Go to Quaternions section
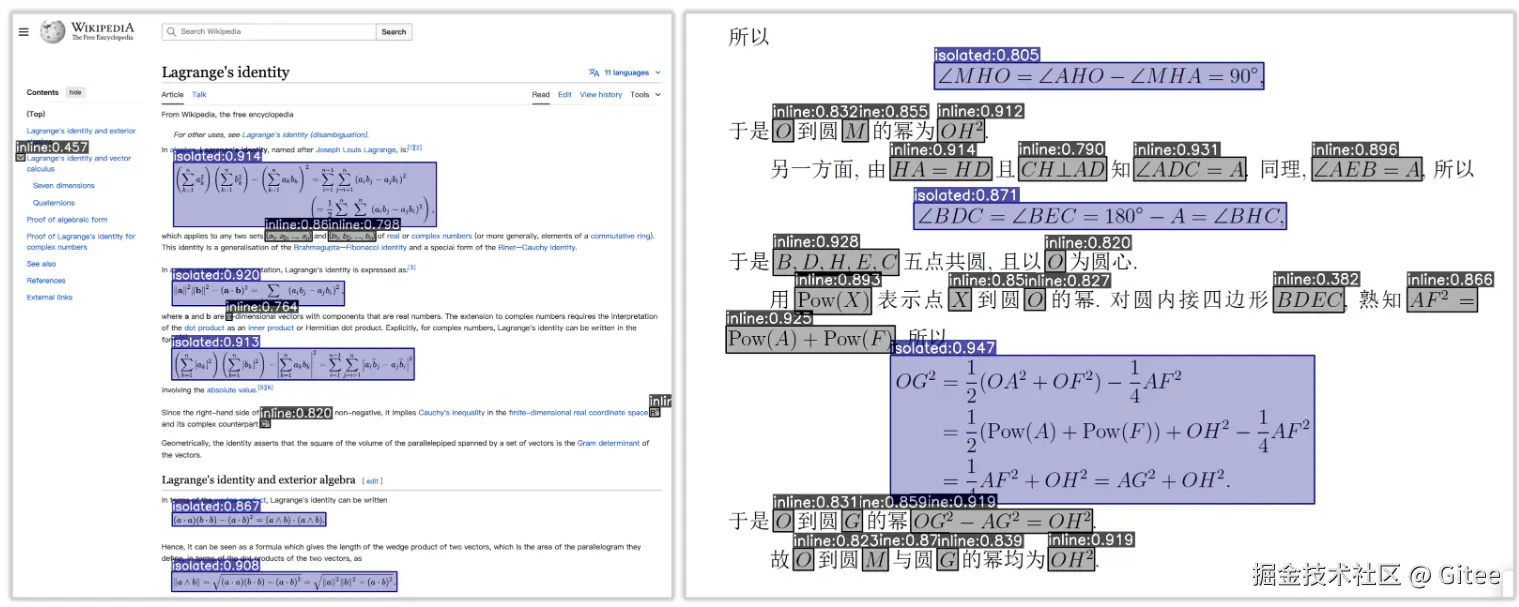The width and height of the screenshot is (1519, 607). [x=54, y=203]
